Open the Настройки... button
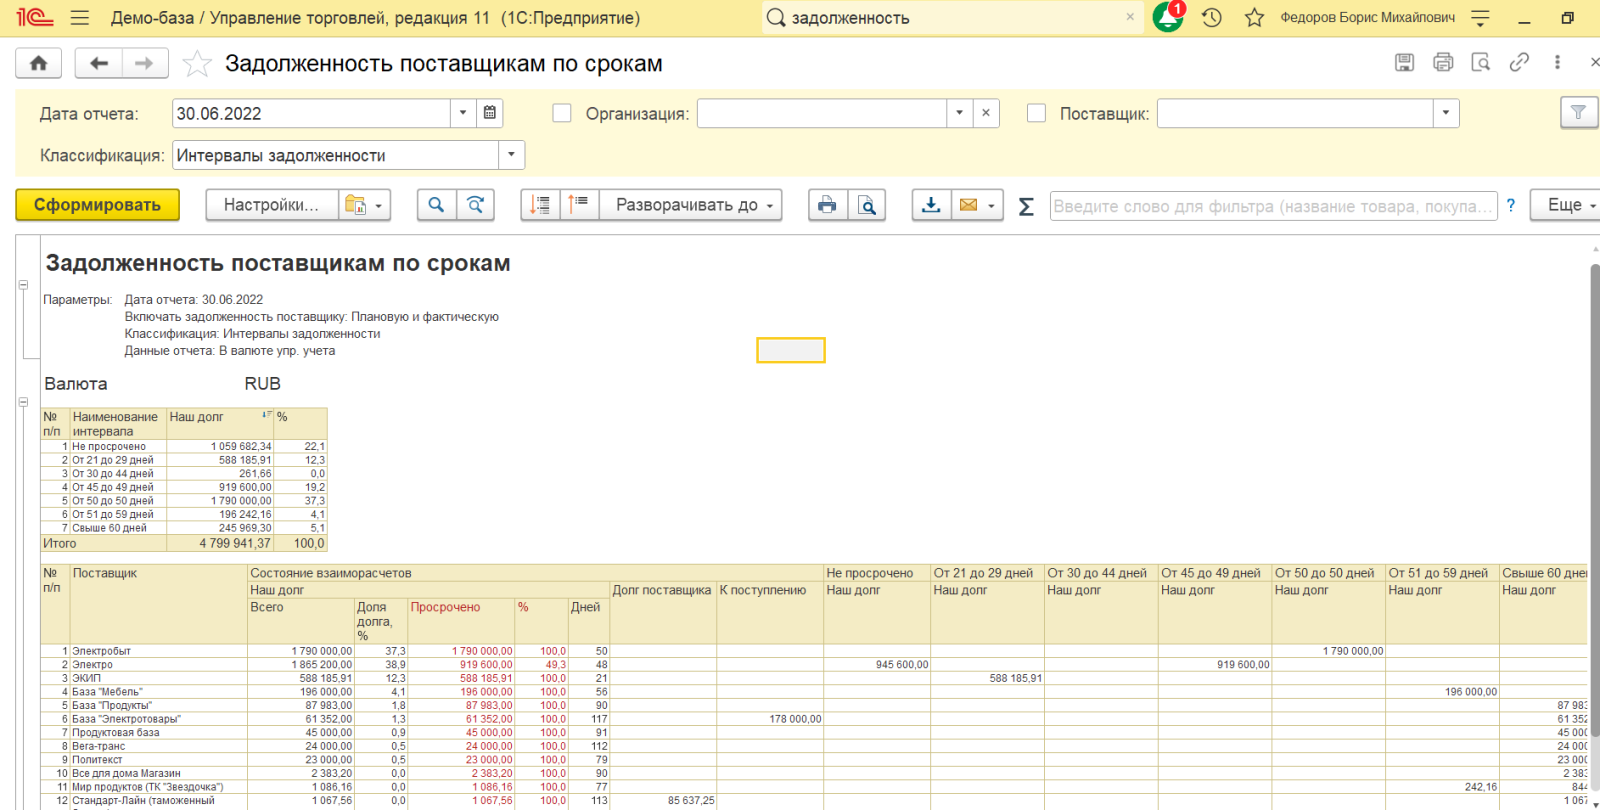The image size is (1600, 810). [271, 205]
